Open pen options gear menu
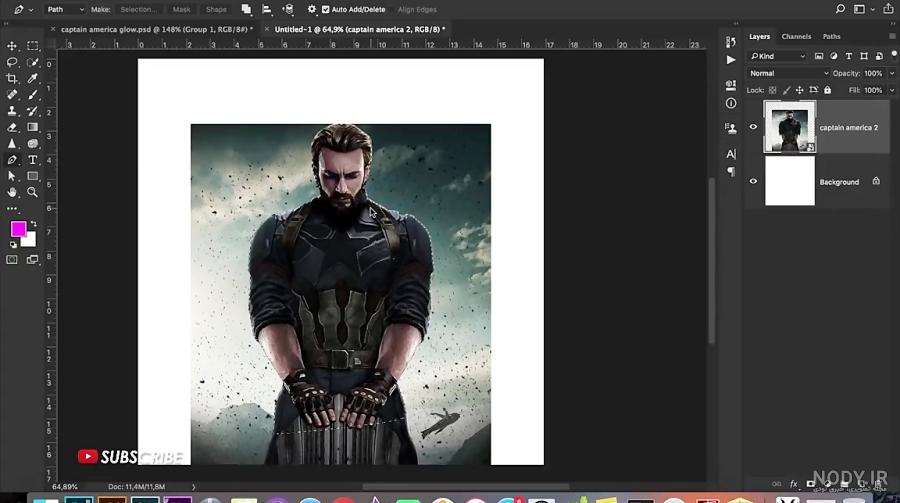 coord(312,9)
